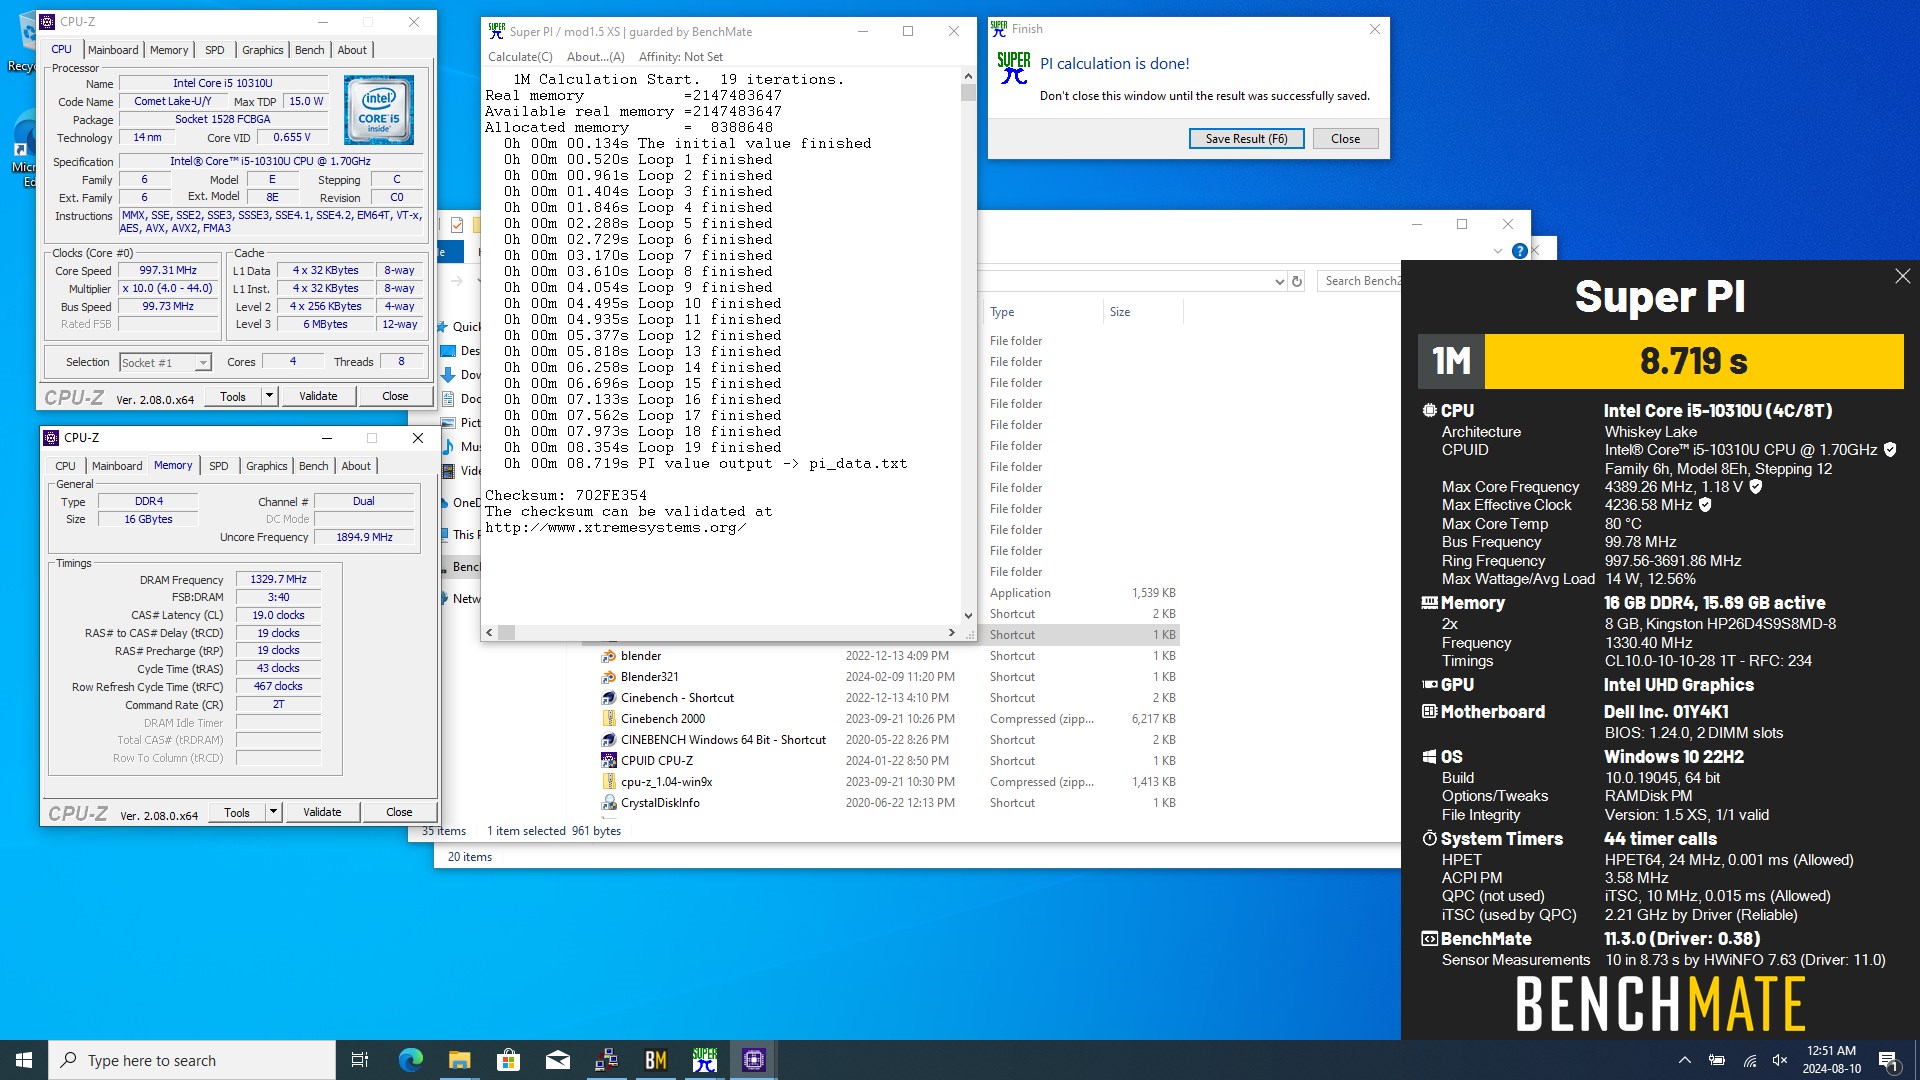
Task: Click the BenchMate BM taskbar icon
Action: [656, 1060]
